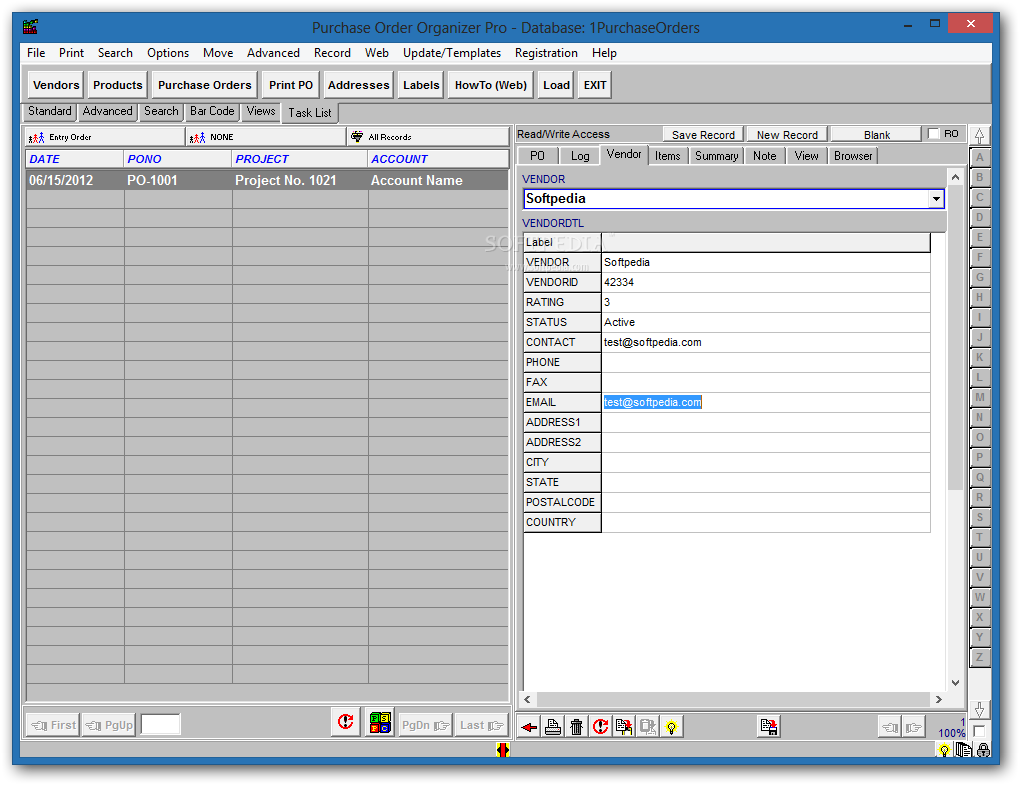Image resolution: width=1020 pixels, height=785 pixels.
Task: Open the Task List tab
Action: 310,113
